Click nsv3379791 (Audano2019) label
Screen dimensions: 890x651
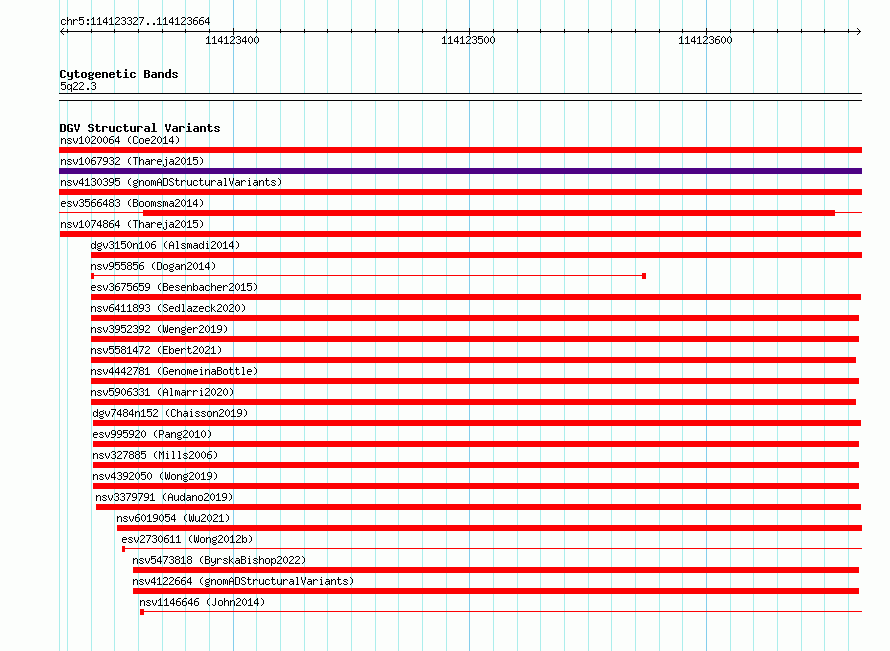[x=164, y=497]
